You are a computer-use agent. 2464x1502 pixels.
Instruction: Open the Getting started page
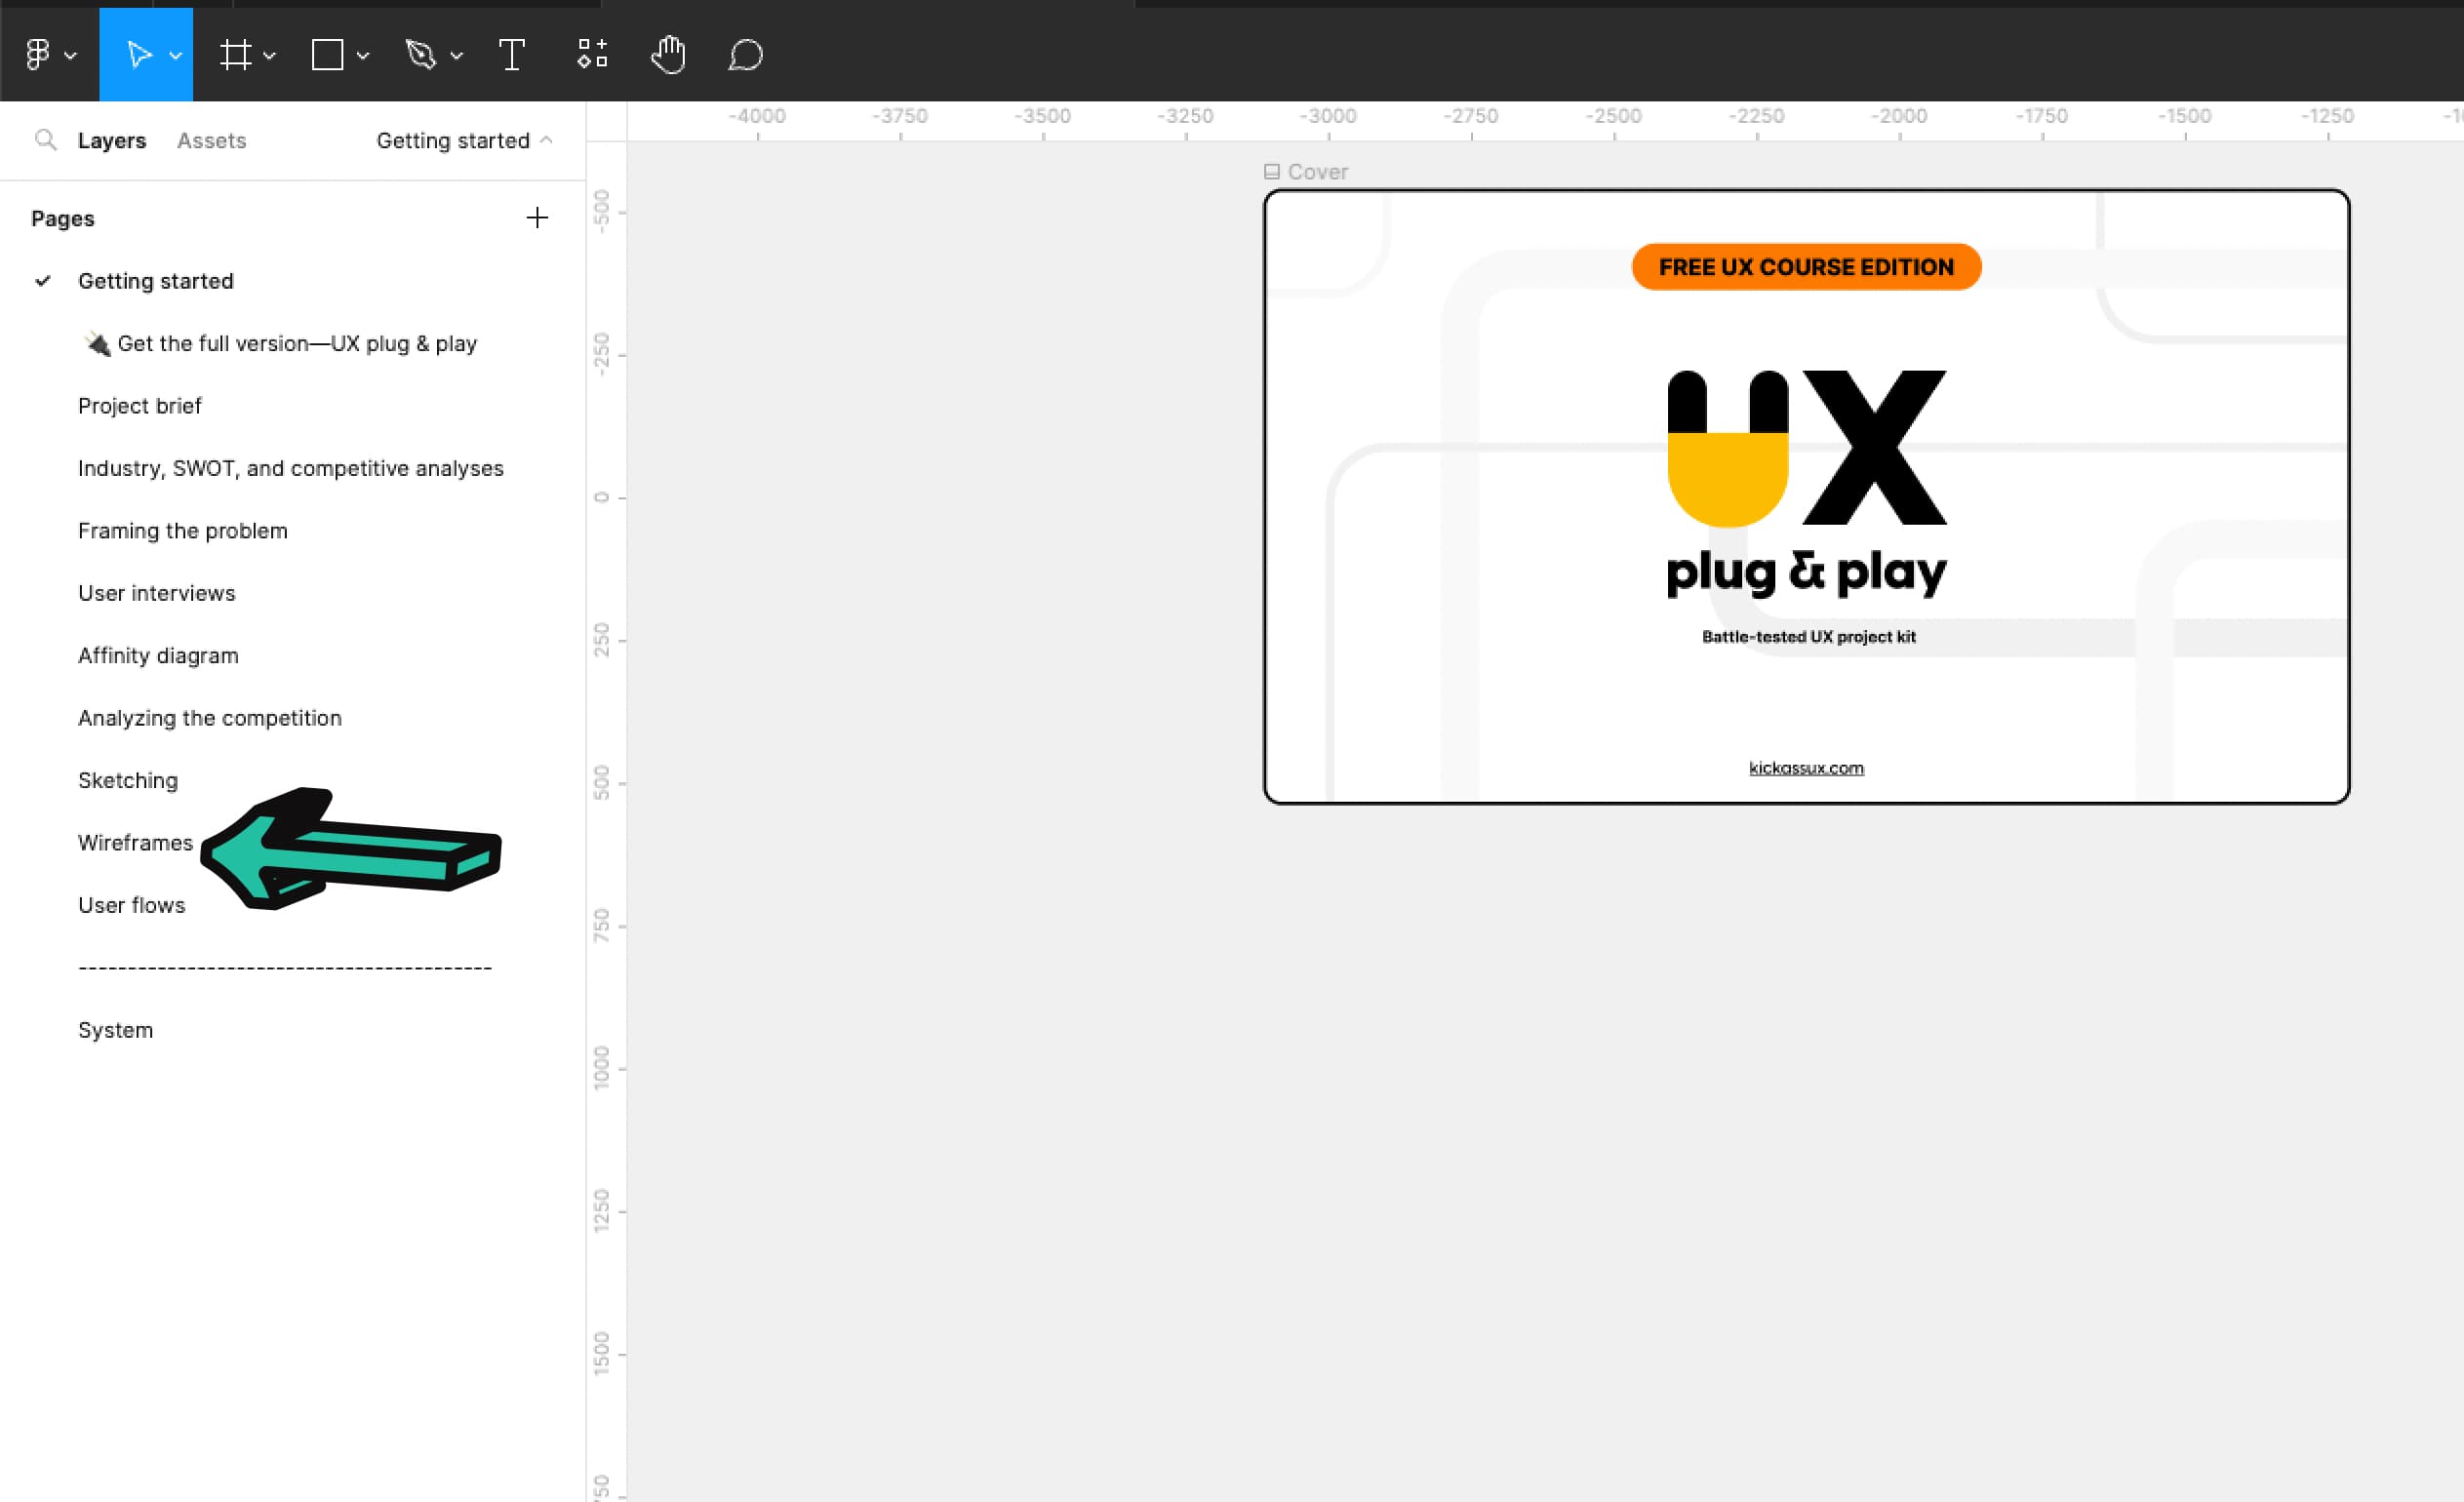(156, 281)
